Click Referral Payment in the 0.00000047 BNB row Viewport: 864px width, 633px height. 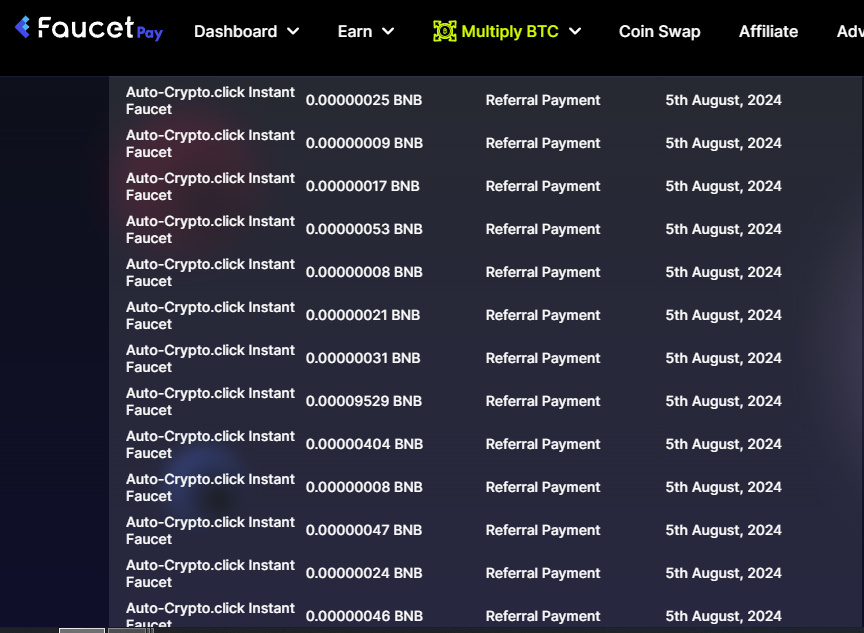pos(543,530)
